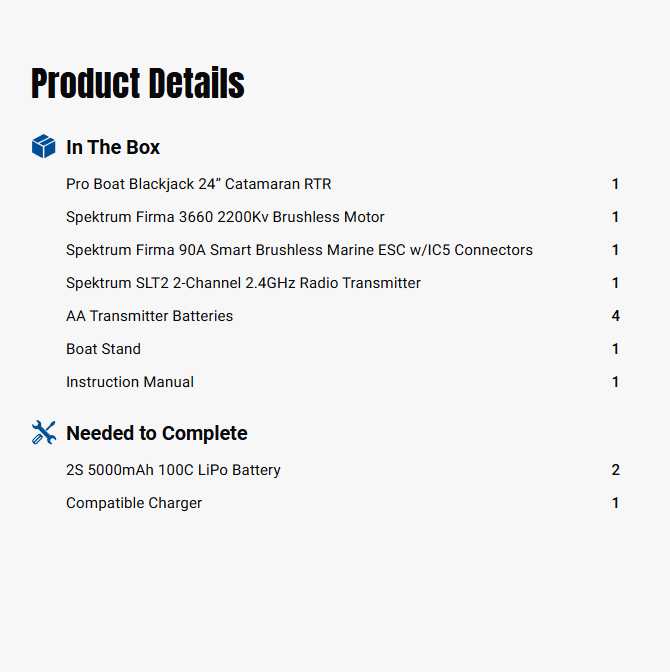The image size is (670, 672).
Task: Click Pro Boat Blackjack 24" Catamaran RTR
Action: [x=199, y=184]
